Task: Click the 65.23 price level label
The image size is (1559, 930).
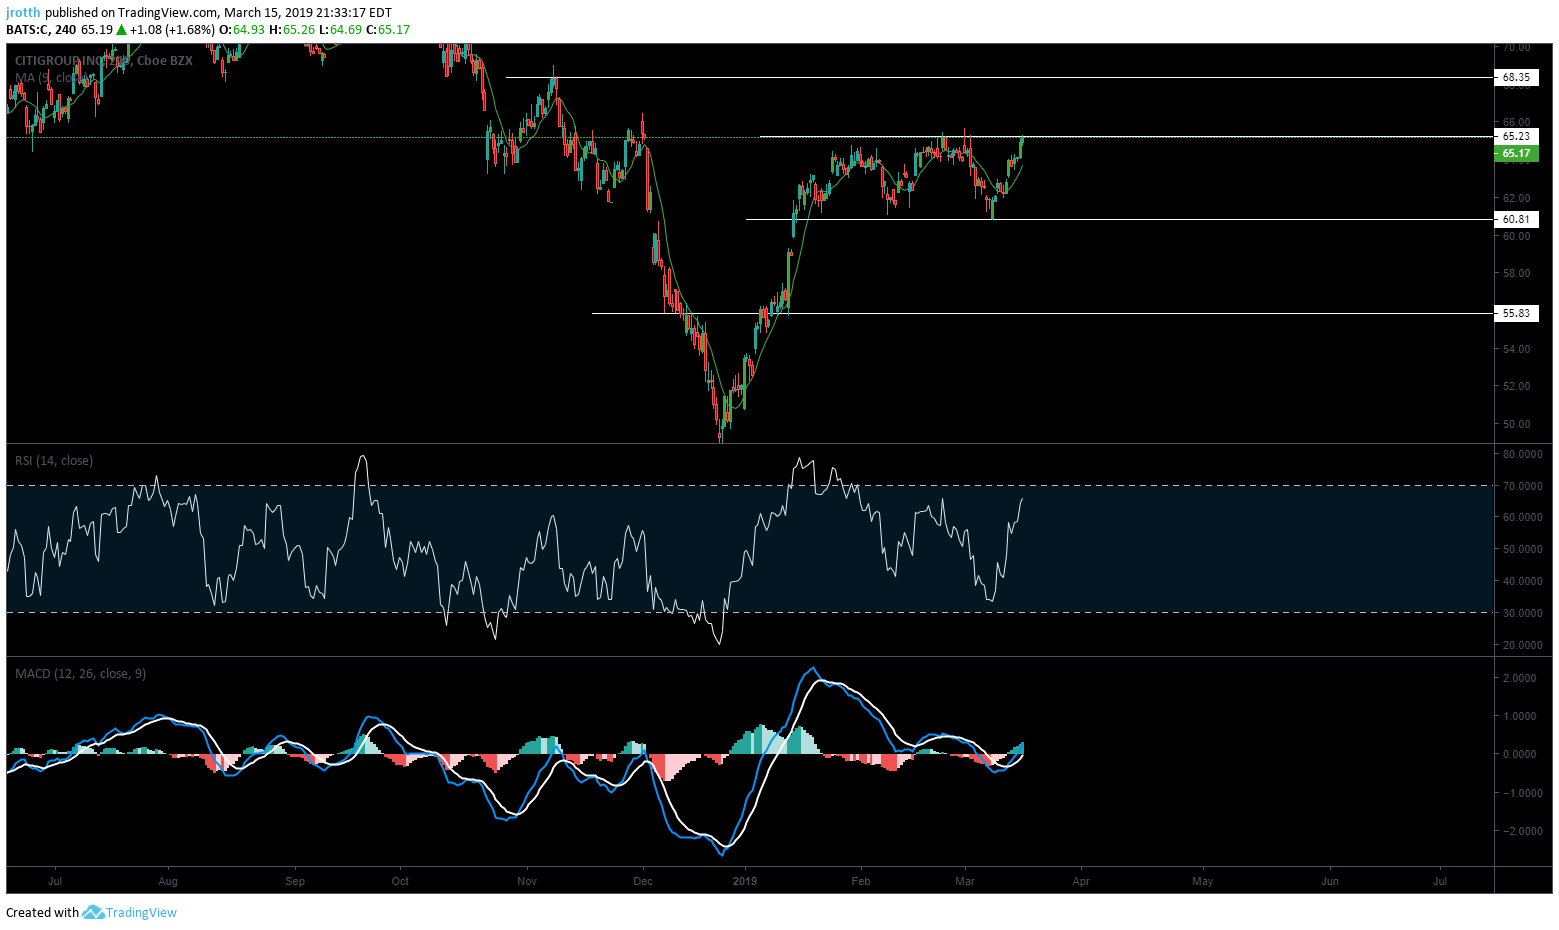Action: coord(1516,136)
